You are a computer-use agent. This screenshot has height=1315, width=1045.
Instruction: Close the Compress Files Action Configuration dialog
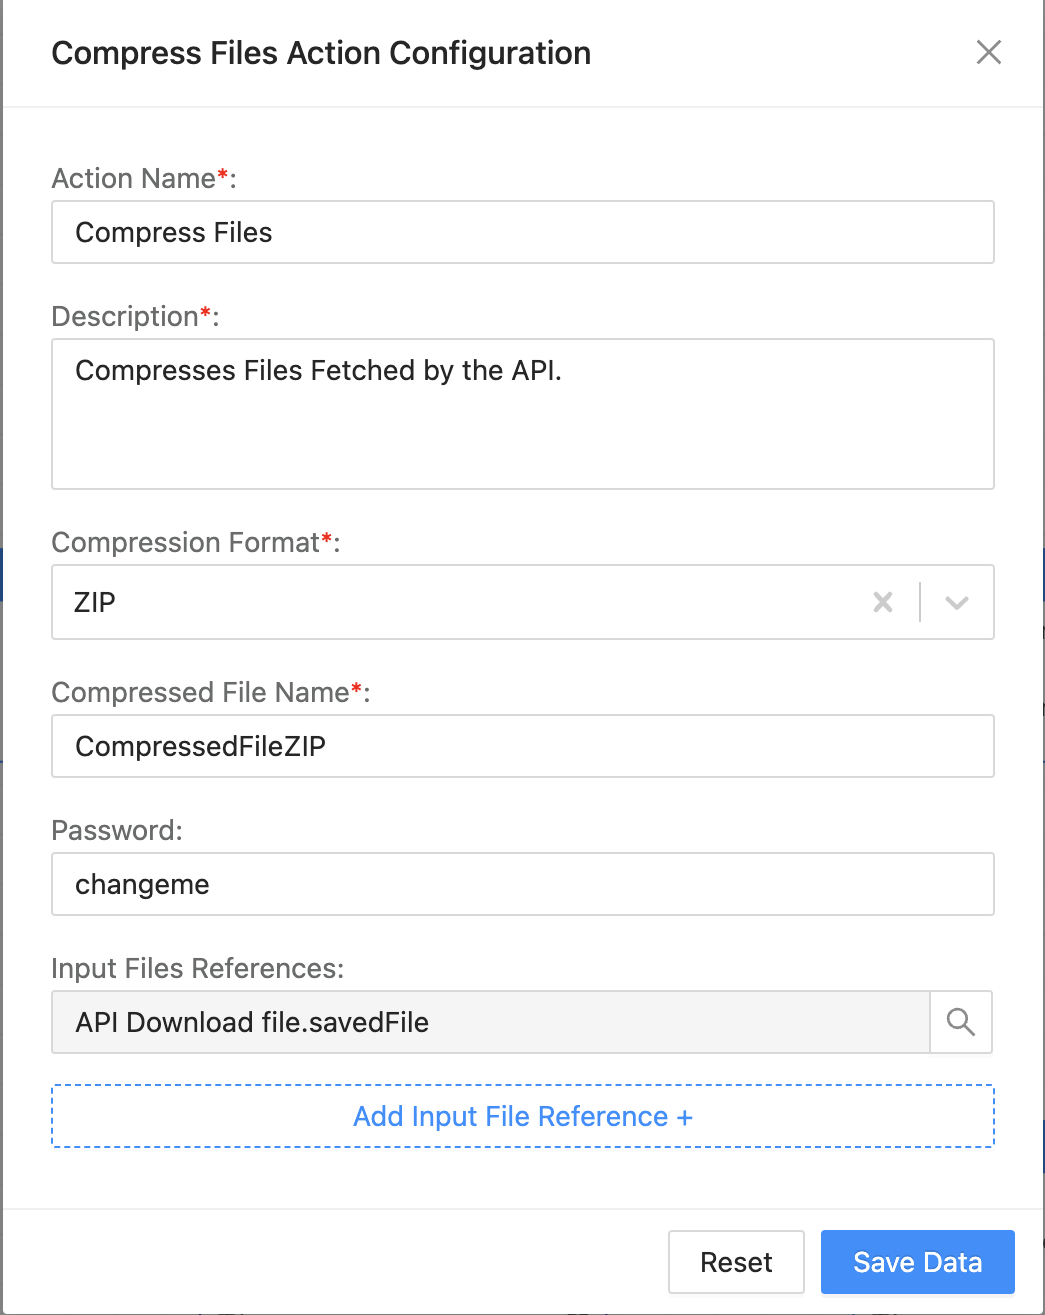tap(988, 53)
